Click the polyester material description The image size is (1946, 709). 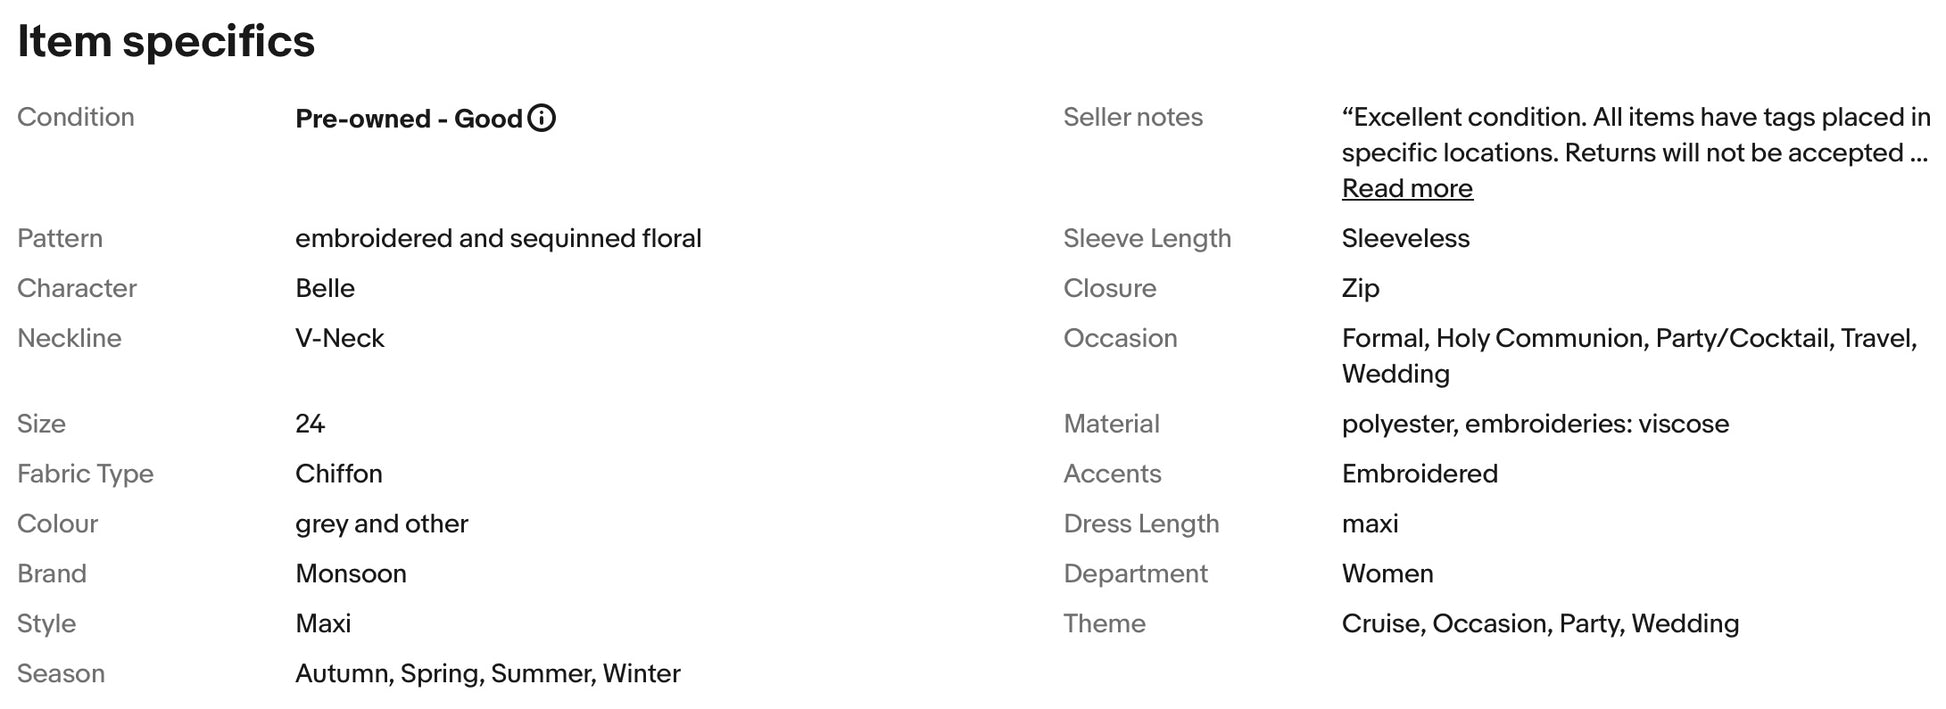pyautogui.click(x=1534, y=423)
